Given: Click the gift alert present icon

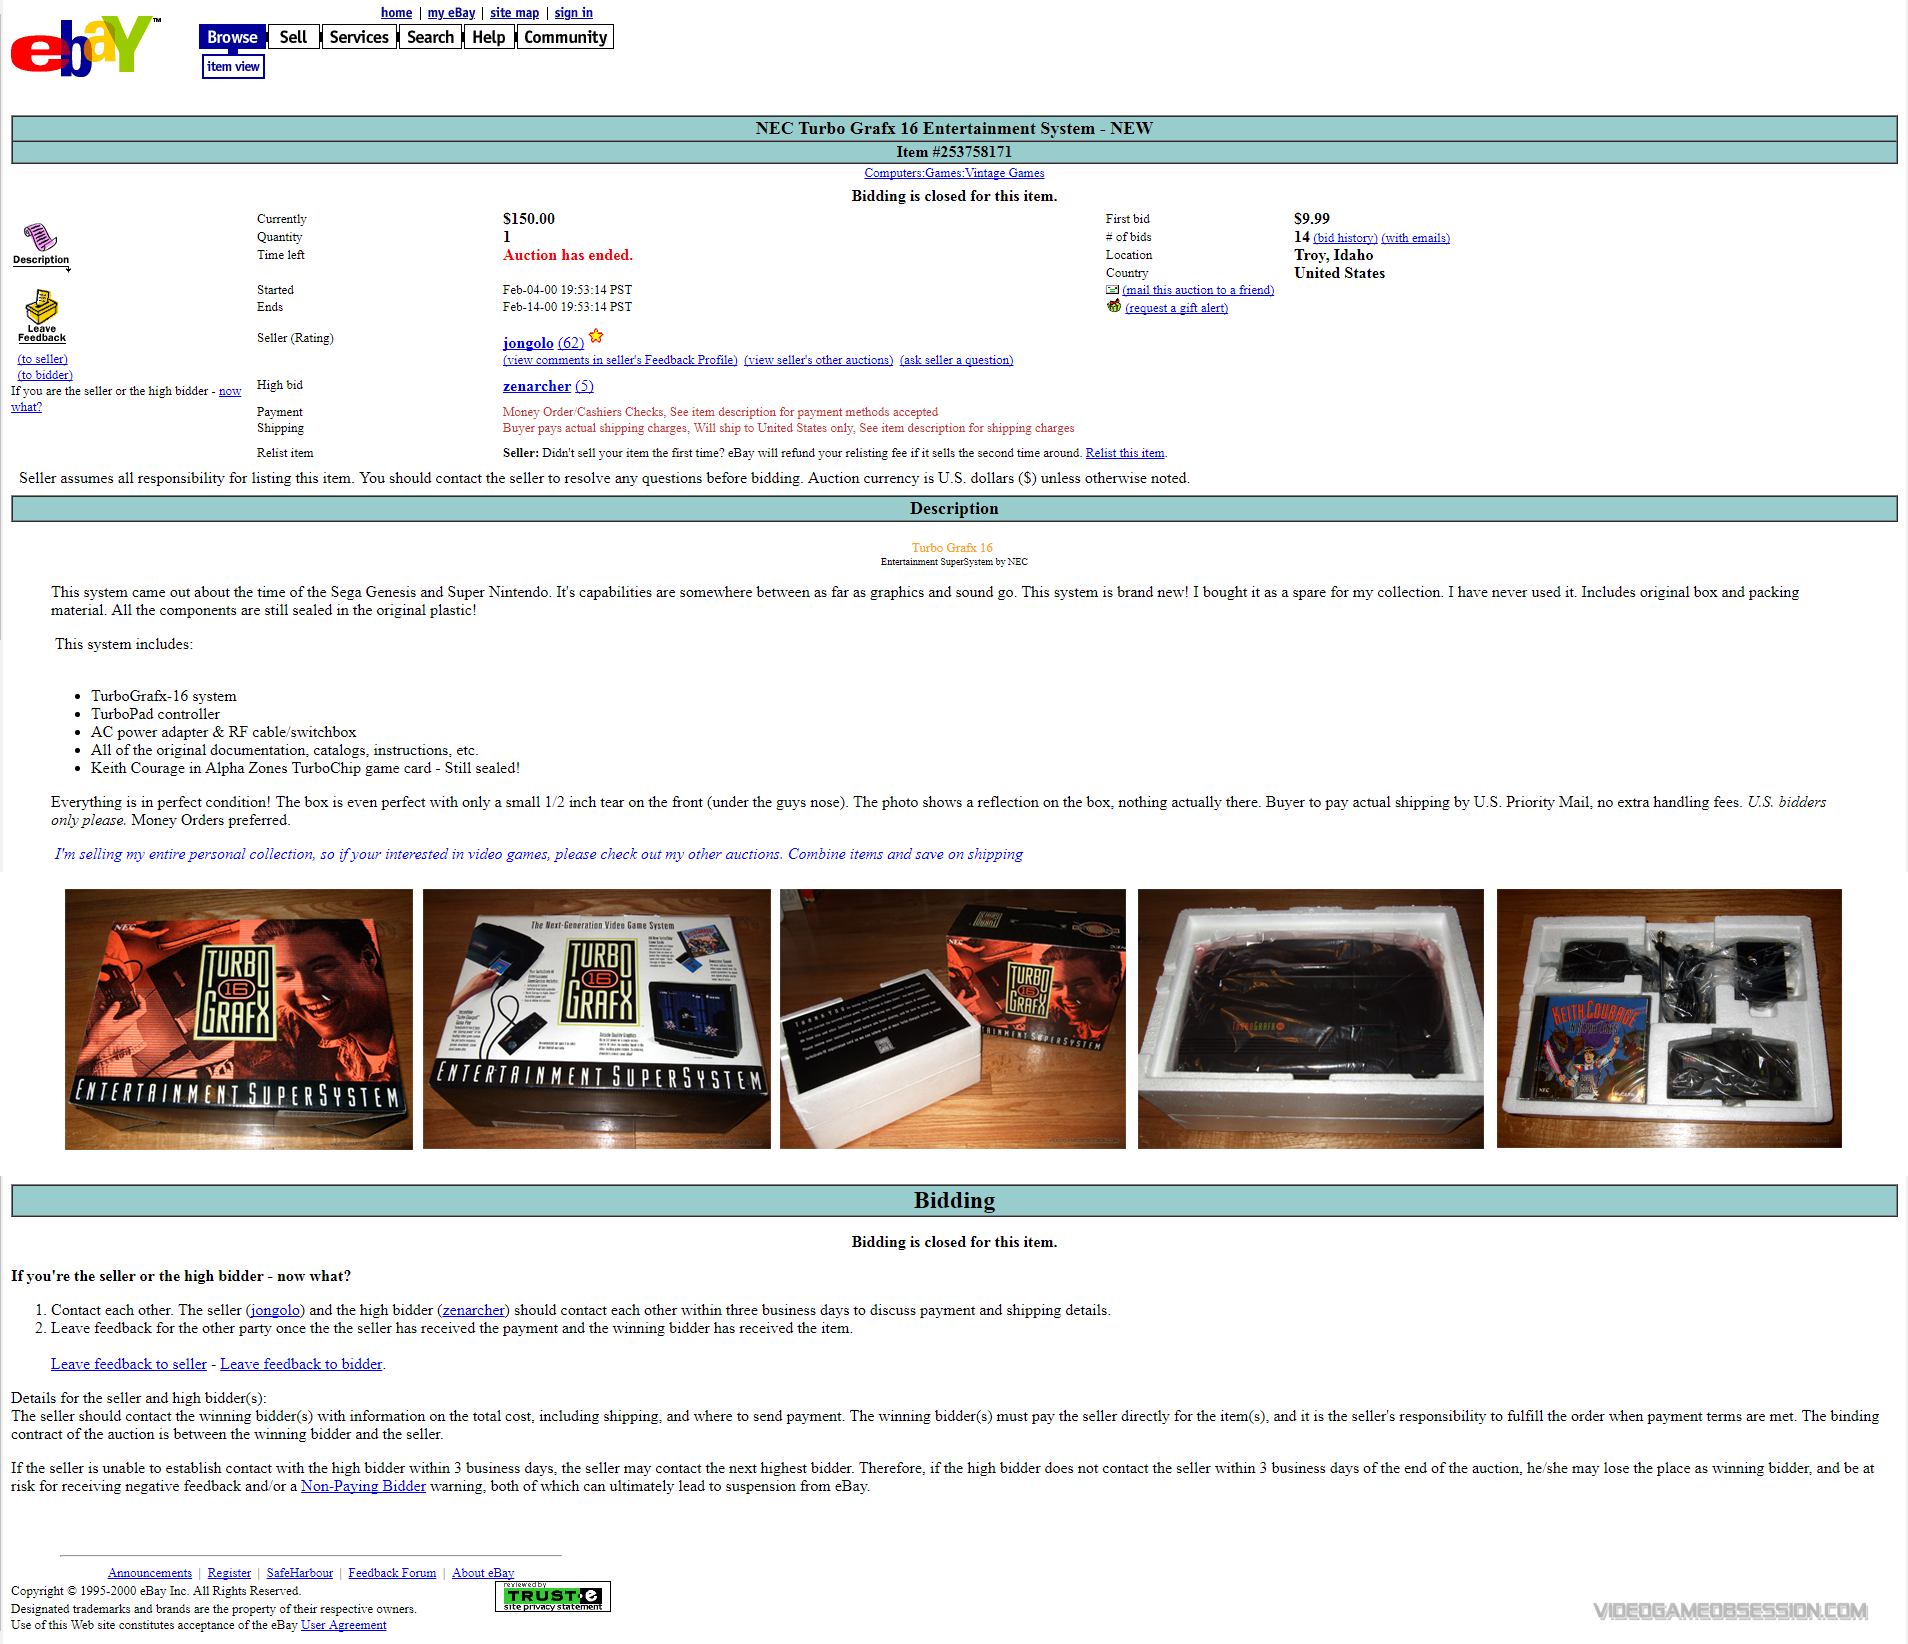Looking at the screenshot, I should pos(1113,307).
